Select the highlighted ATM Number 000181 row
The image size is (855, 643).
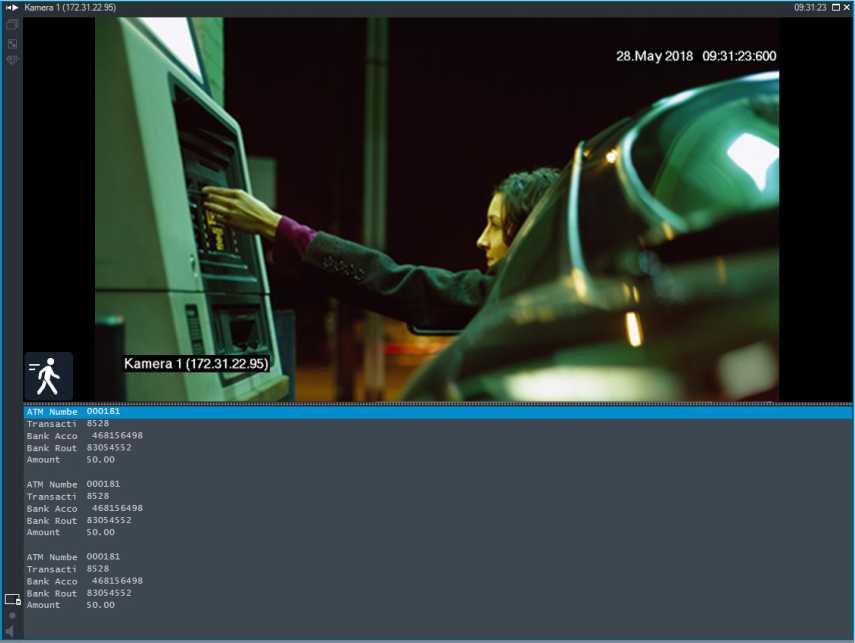[437, 412]
